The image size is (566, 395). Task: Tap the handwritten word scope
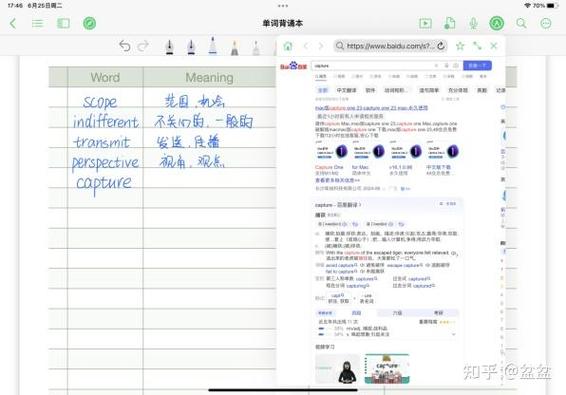[x=100, y=102]
